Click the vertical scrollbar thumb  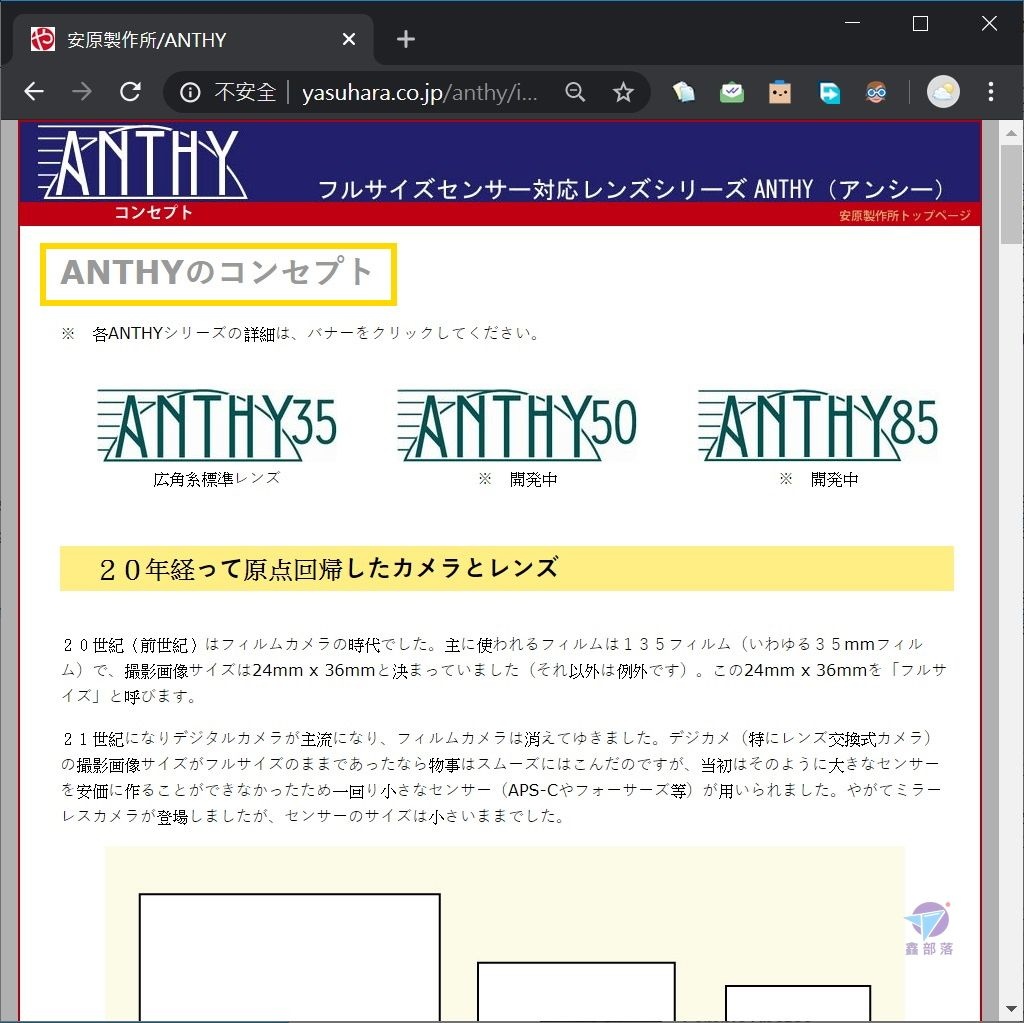point(1012,195)
